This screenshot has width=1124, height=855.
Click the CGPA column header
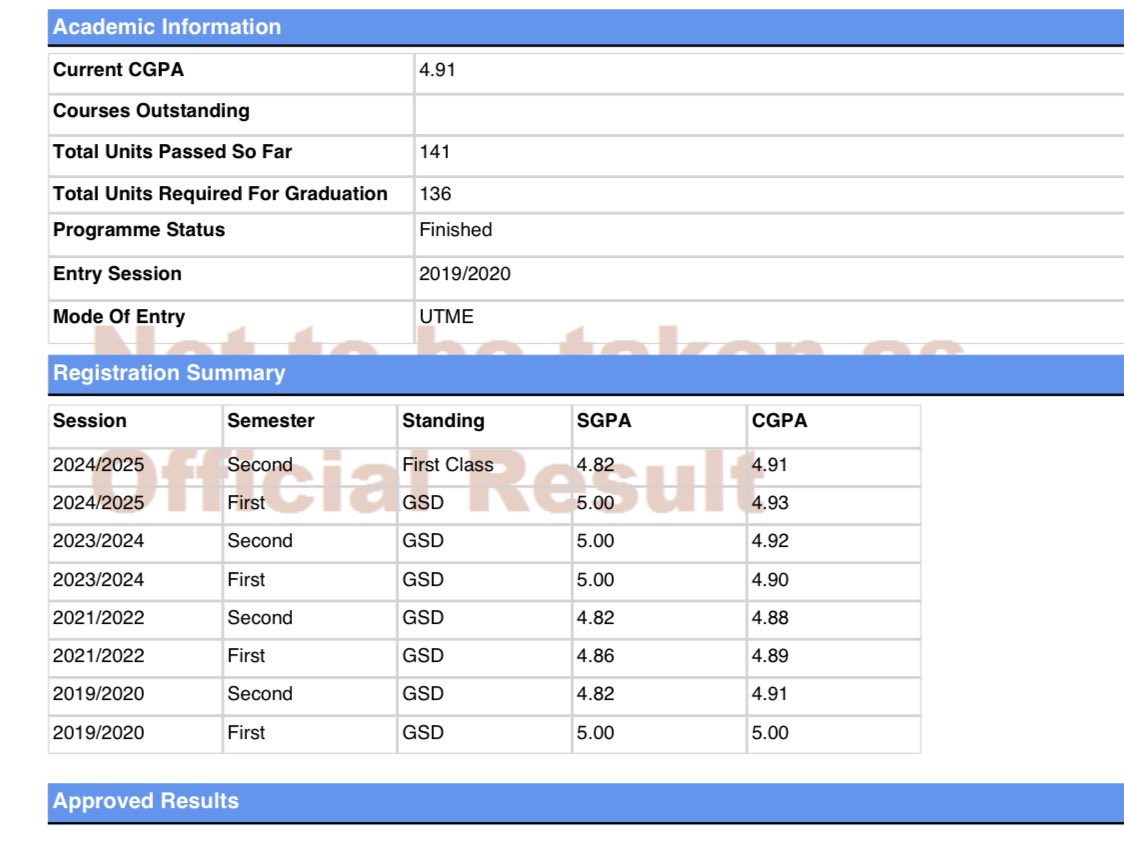[x=779, y=421]
